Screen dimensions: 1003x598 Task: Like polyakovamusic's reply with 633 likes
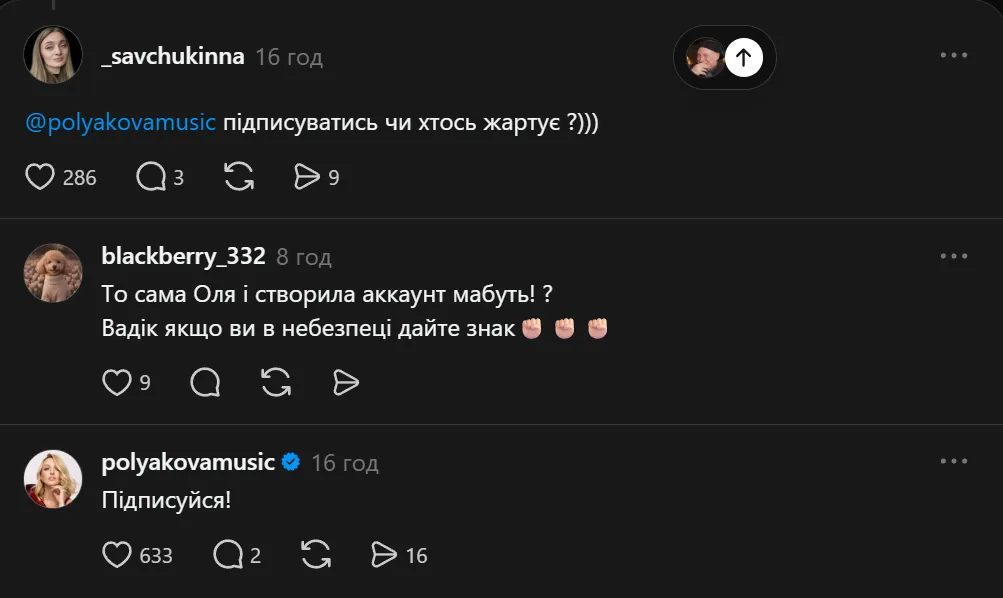click(x=117, y=554)
